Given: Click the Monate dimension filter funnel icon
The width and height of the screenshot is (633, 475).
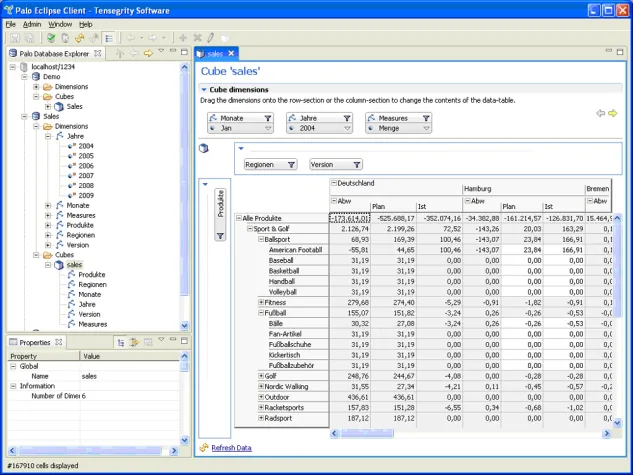Looking at the screenshot, I should click(x=268, y=118).
